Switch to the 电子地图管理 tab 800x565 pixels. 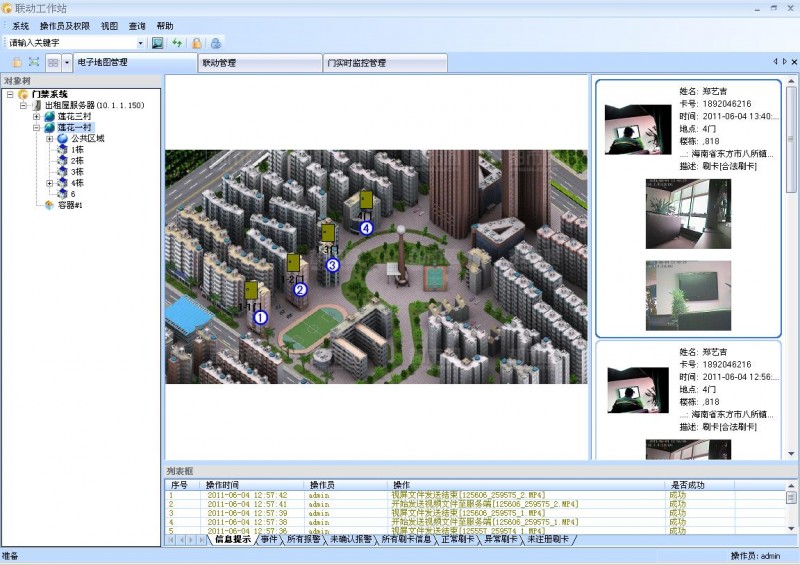click(x=135, y=63)
